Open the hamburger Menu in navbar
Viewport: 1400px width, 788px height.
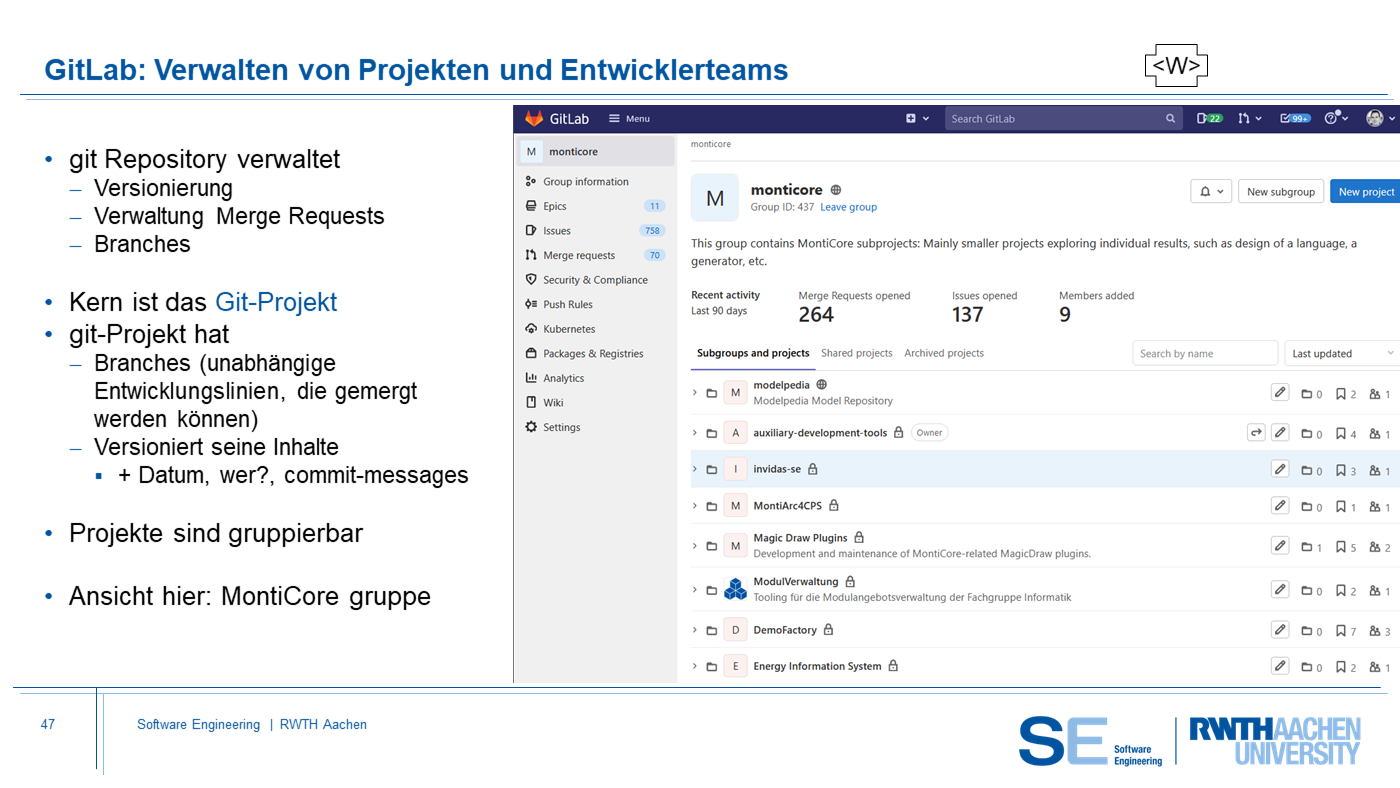click(x=629, y=118)
